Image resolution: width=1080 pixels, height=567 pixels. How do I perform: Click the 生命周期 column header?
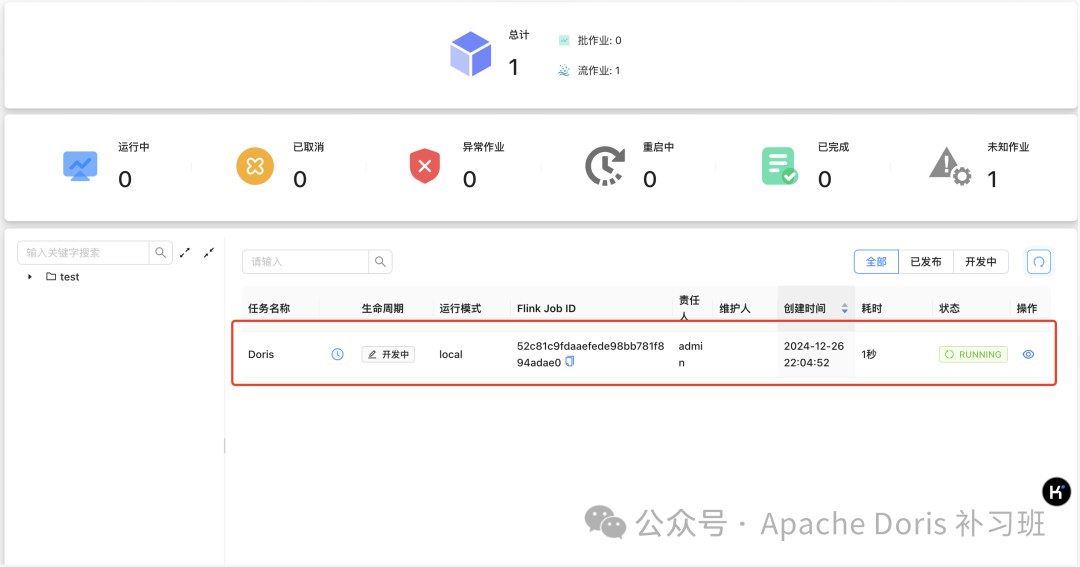[382, 309]
